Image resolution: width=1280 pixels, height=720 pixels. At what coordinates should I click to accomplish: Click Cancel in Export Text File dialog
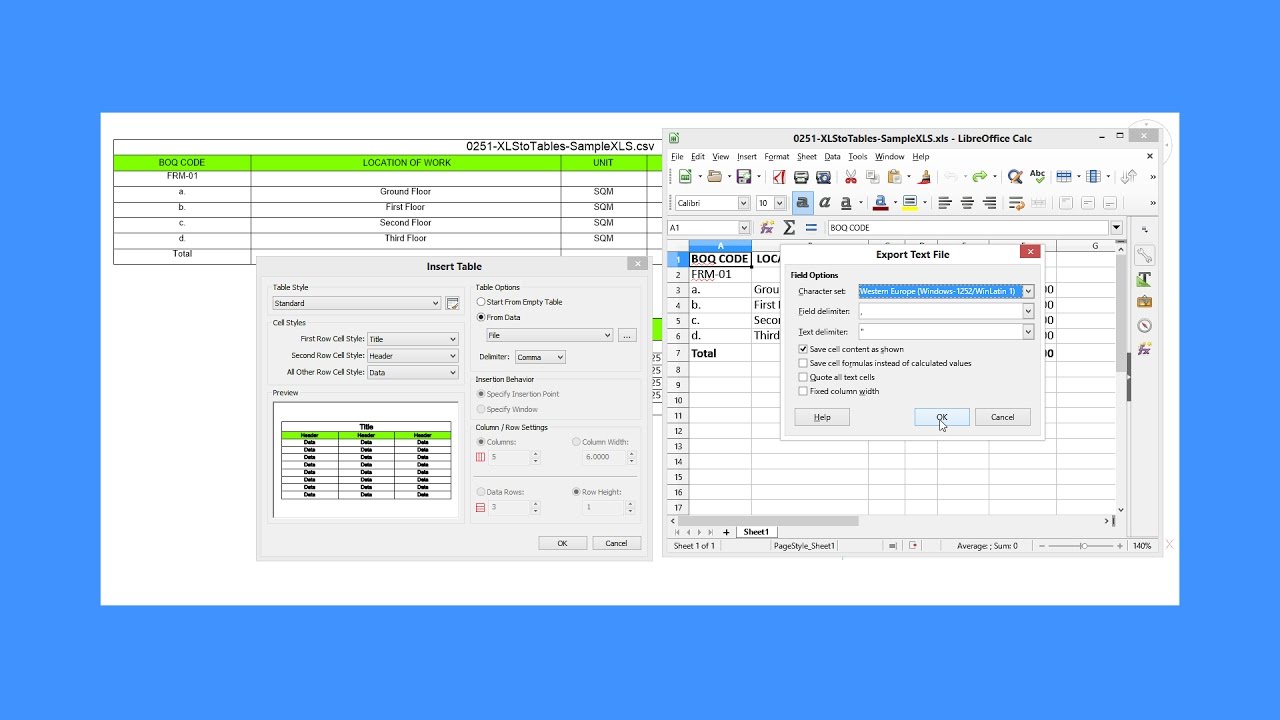coord(1003,417)
